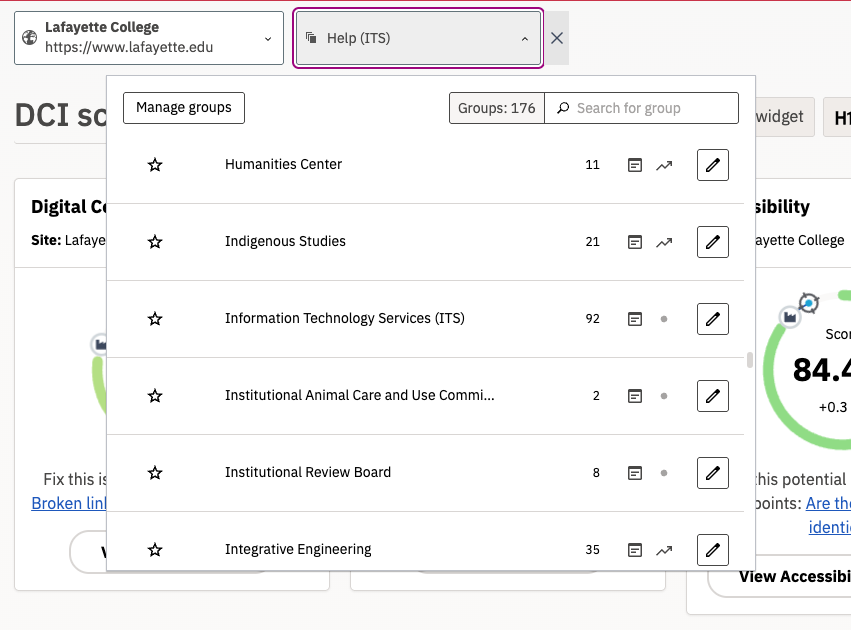Click industry benchmark marker on accessibility gauge

790,316
